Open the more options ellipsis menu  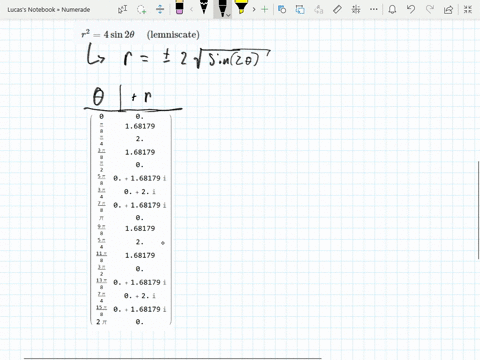click(x=374, y=9)
